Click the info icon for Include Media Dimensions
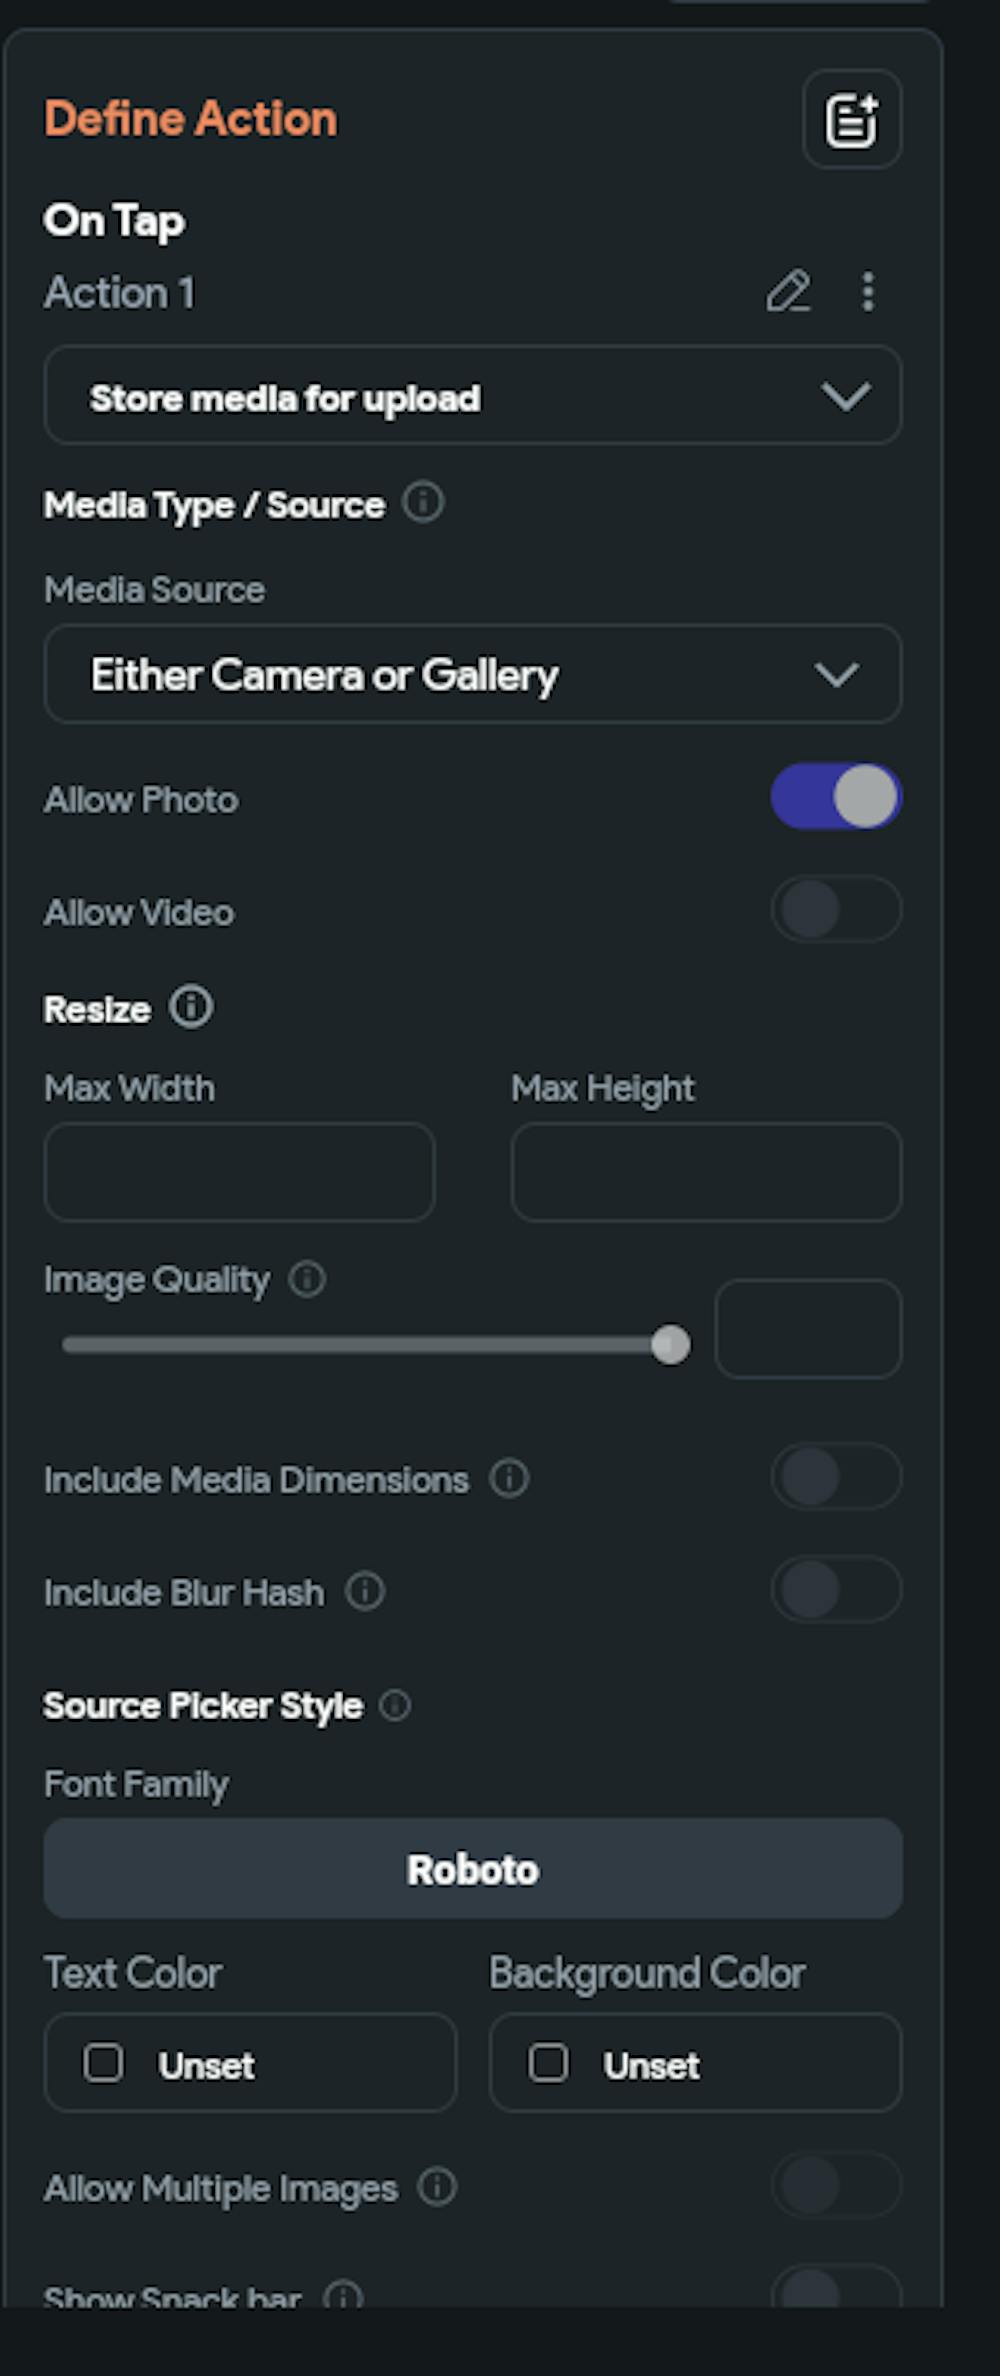 [x=509, y=1478]
